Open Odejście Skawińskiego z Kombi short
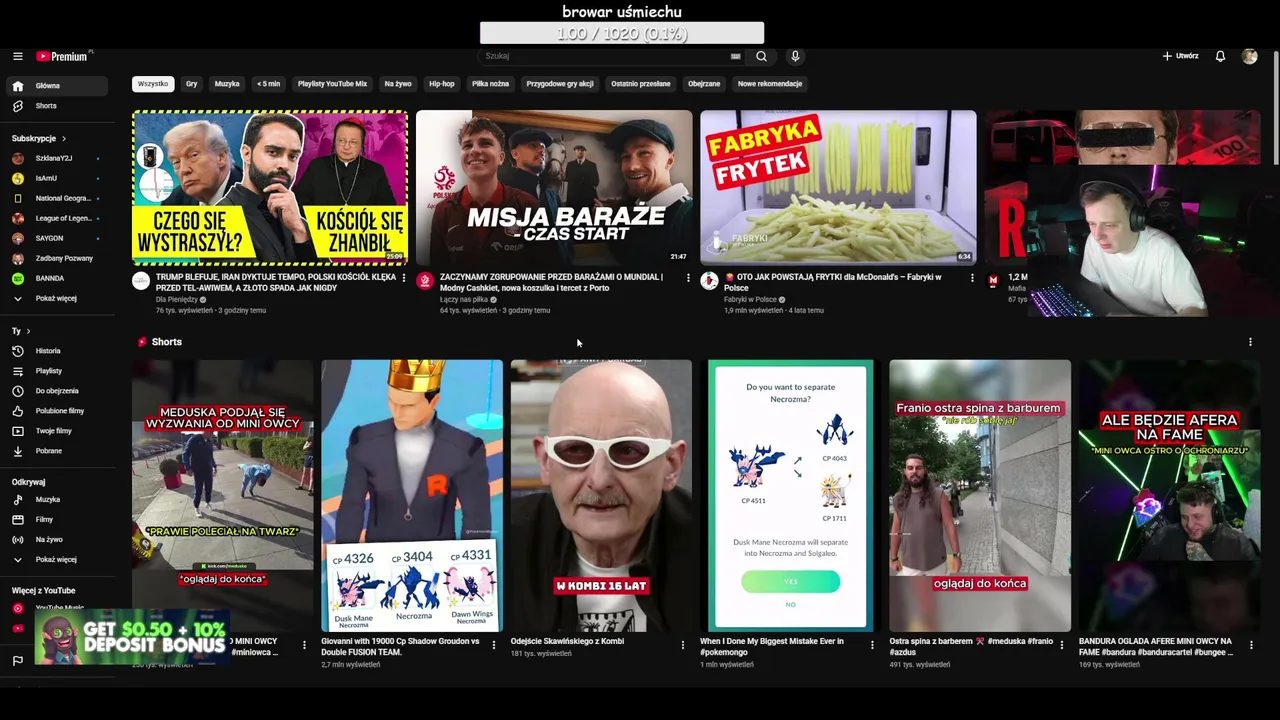The height and width of the screenshot is (720, 1280). pyautogui.click(x=601, y=496)
